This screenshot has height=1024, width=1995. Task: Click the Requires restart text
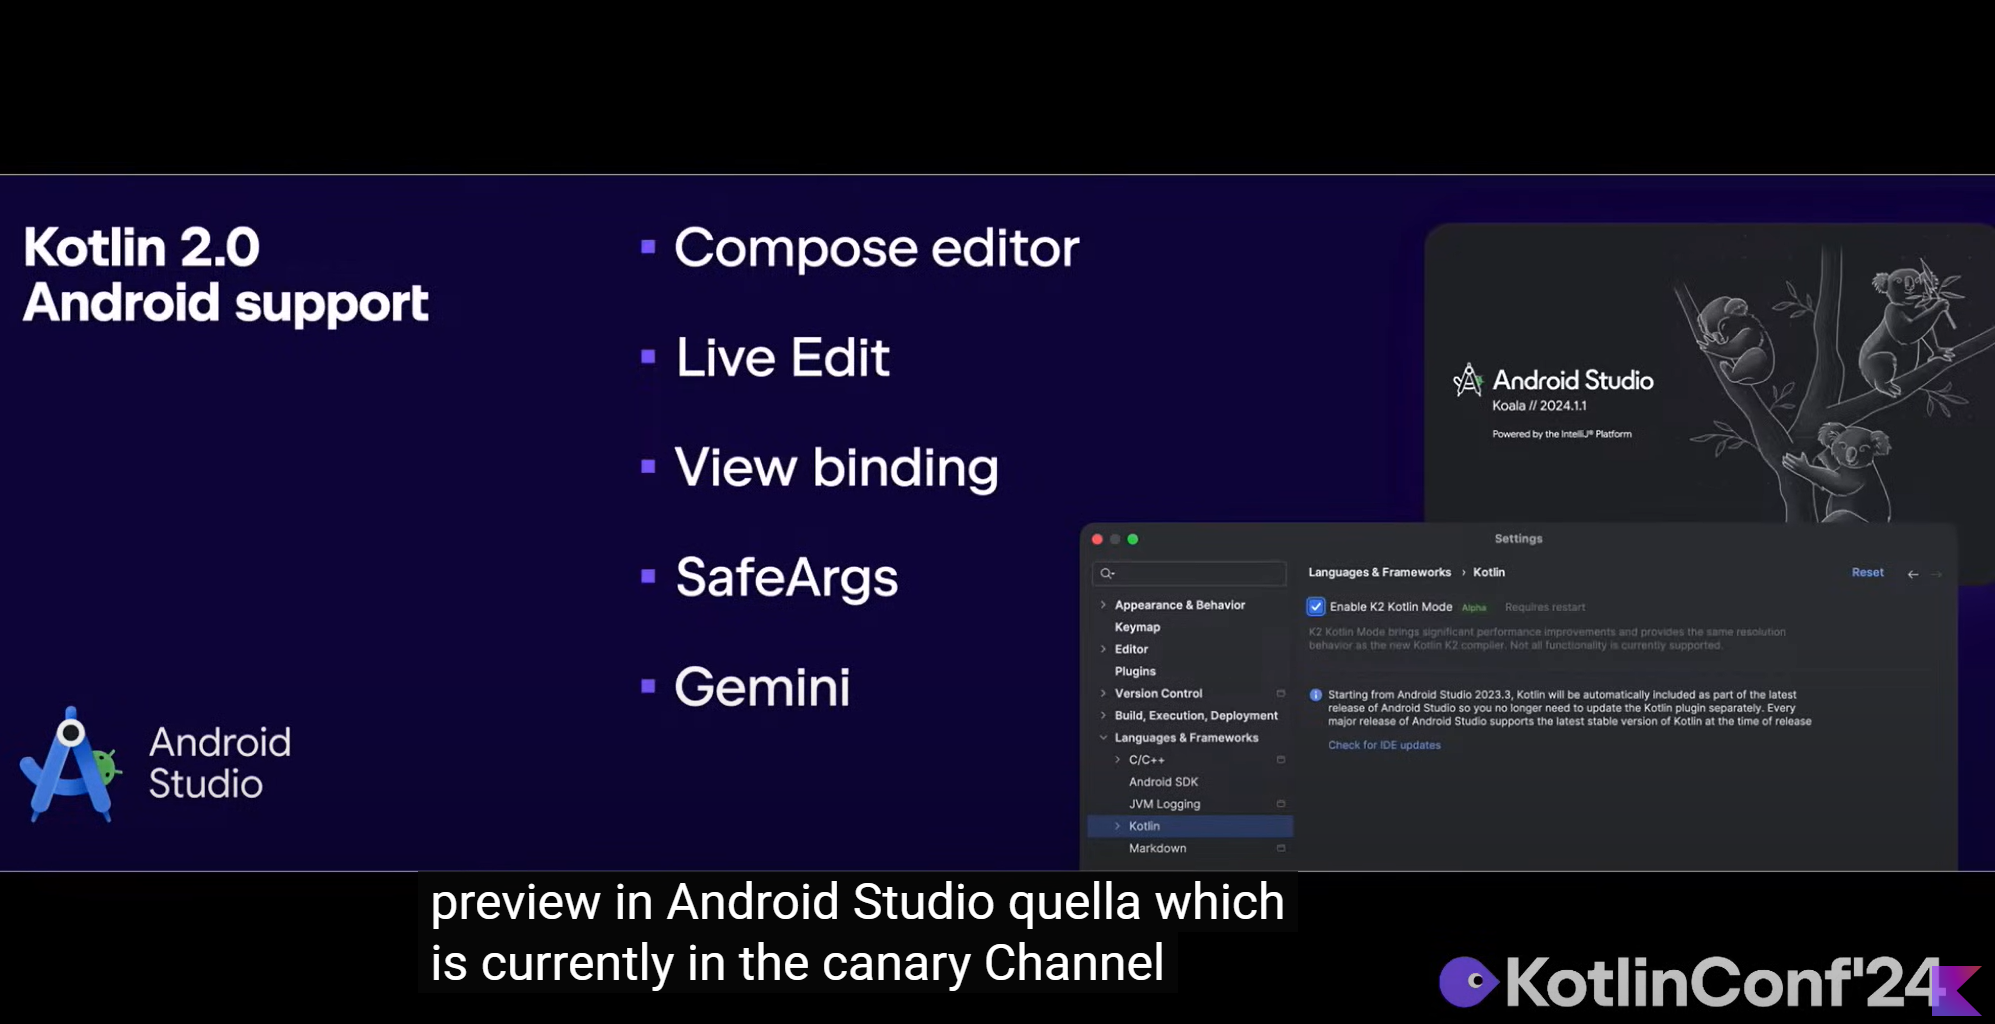pyautogui.click(x=1545, y=607)
